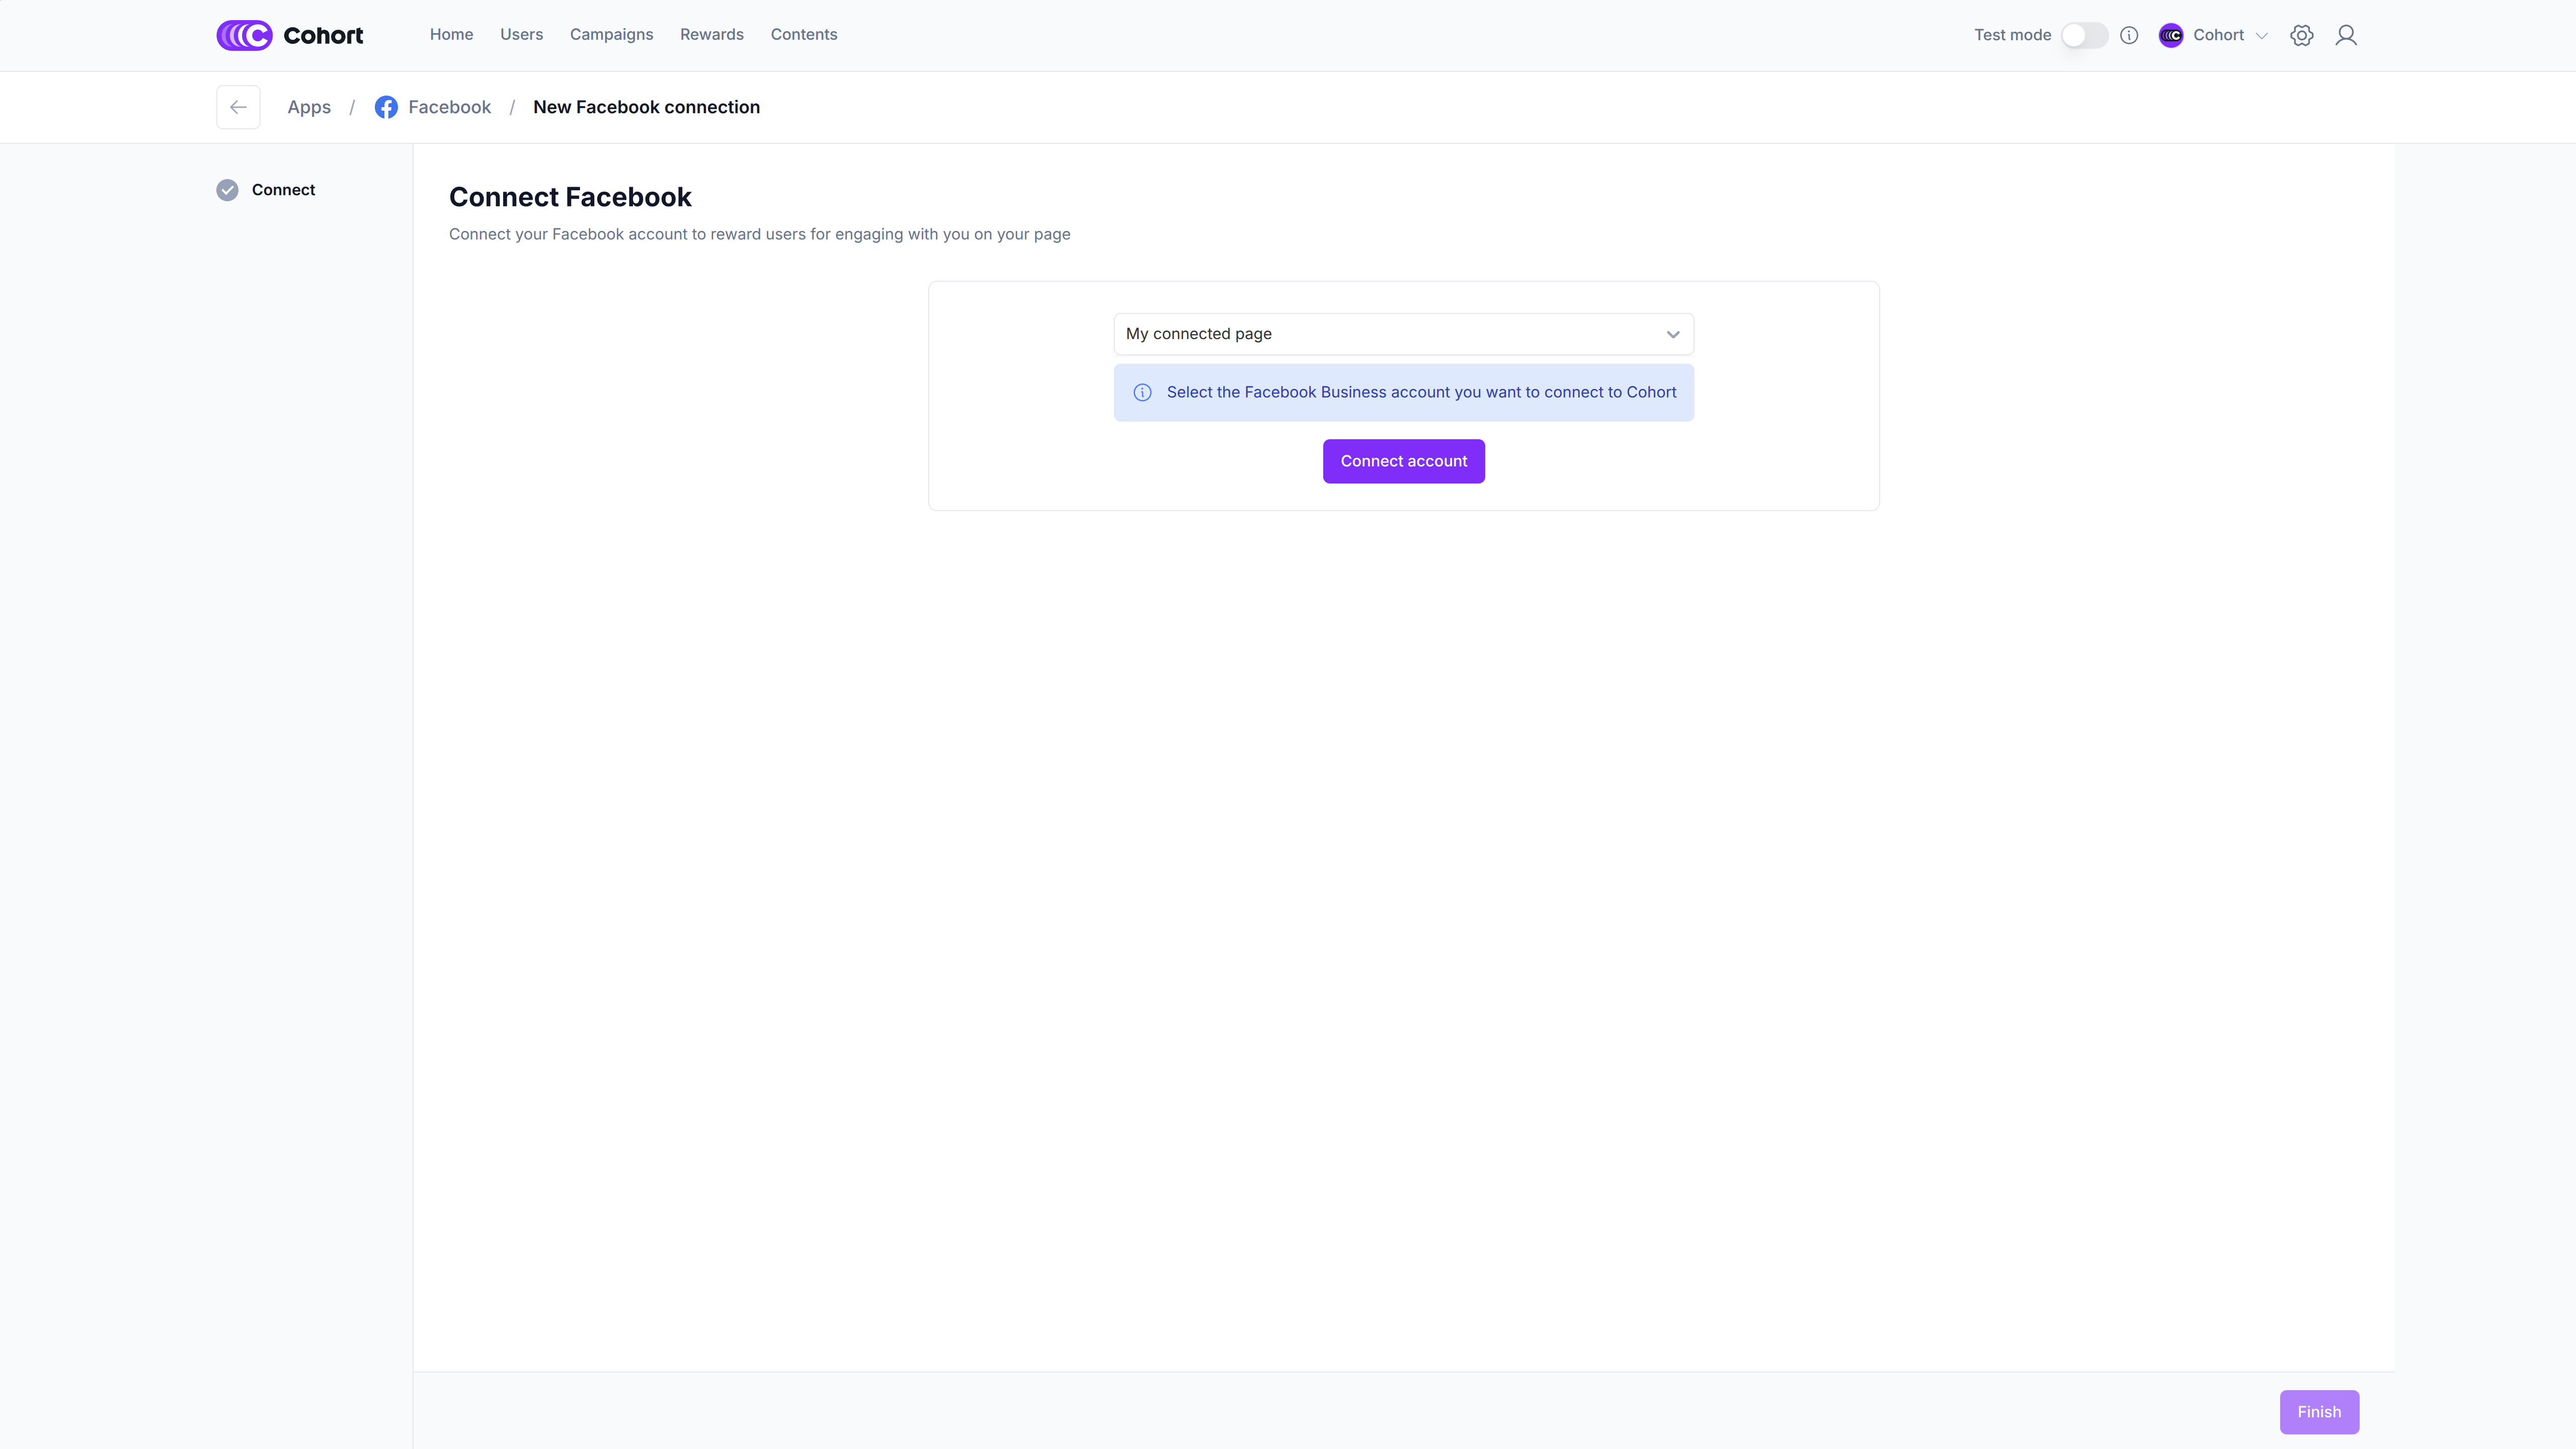Click the Facebook logo icon in breadcrumb
Viewport: 2576px width, 1449px height.
[x=386, y=107]
